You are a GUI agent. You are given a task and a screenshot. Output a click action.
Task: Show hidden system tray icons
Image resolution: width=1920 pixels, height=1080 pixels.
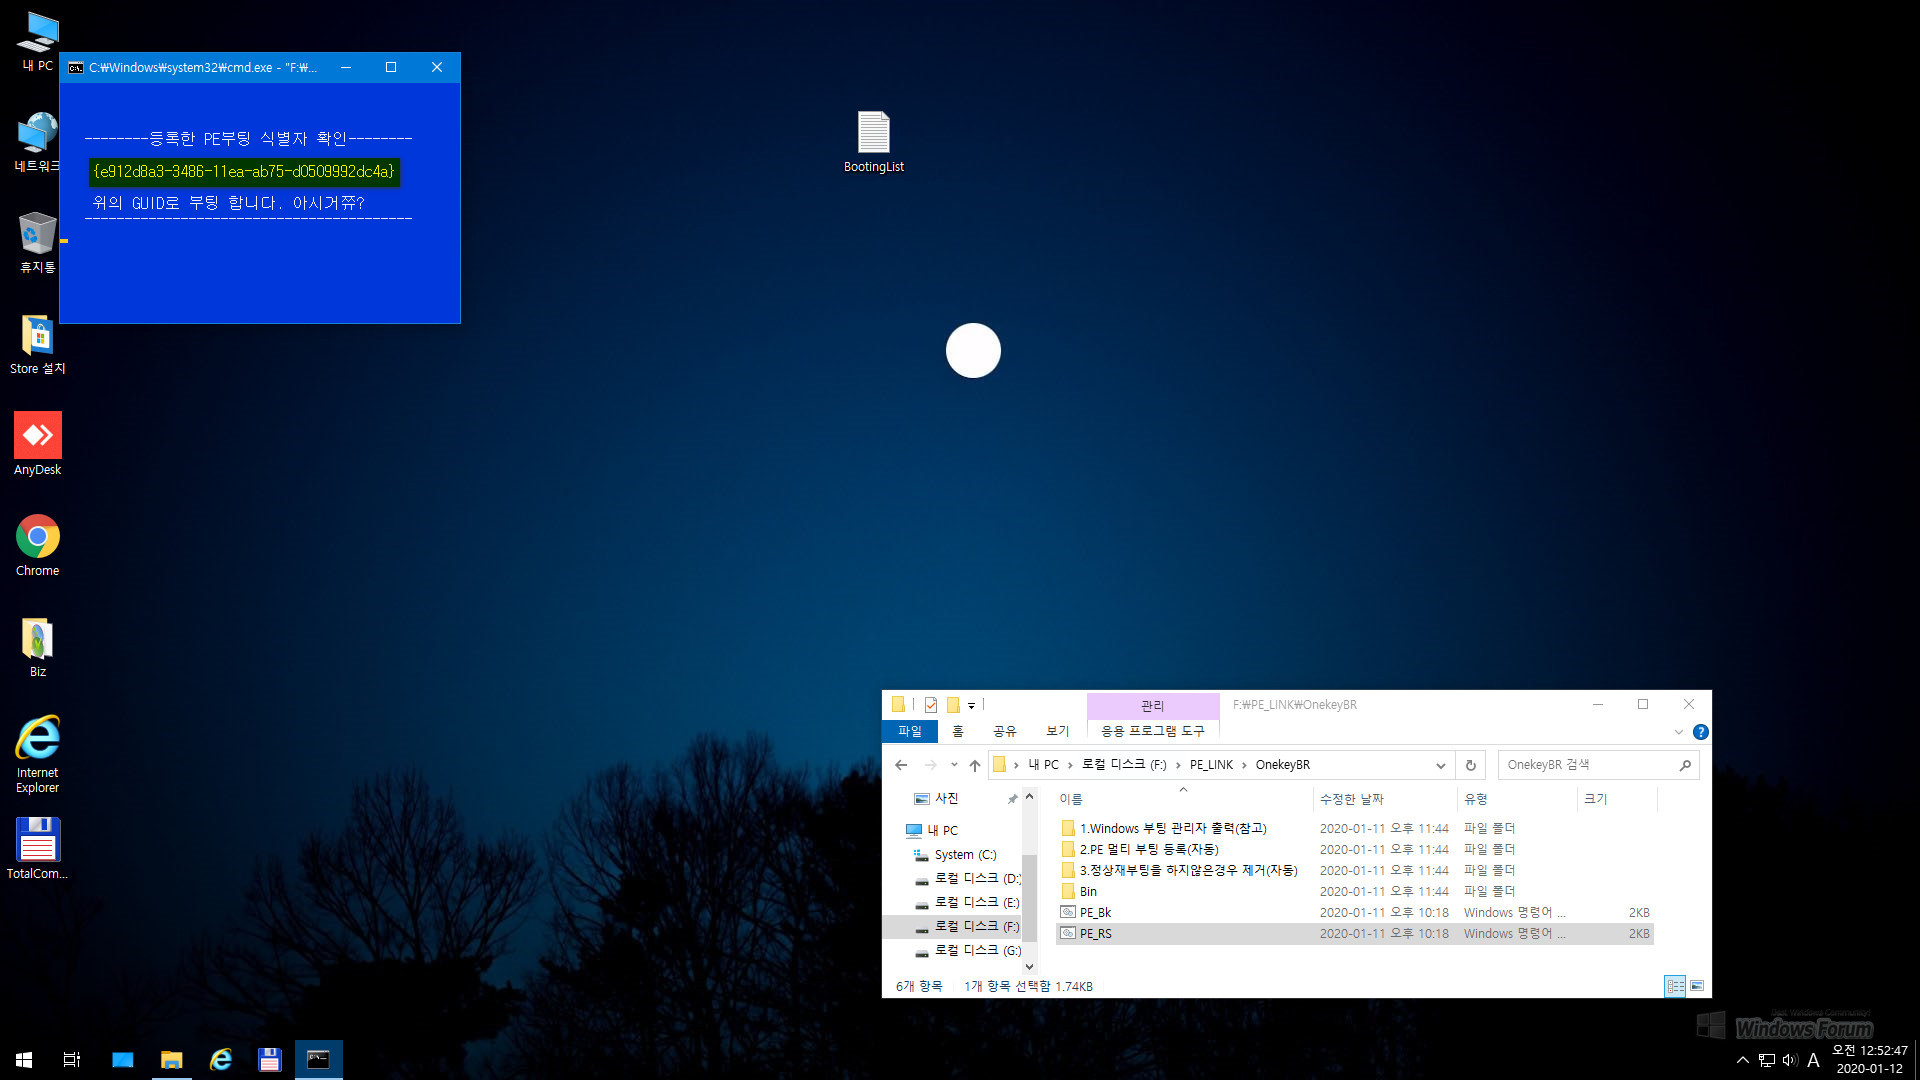tap(1743, 1060)
